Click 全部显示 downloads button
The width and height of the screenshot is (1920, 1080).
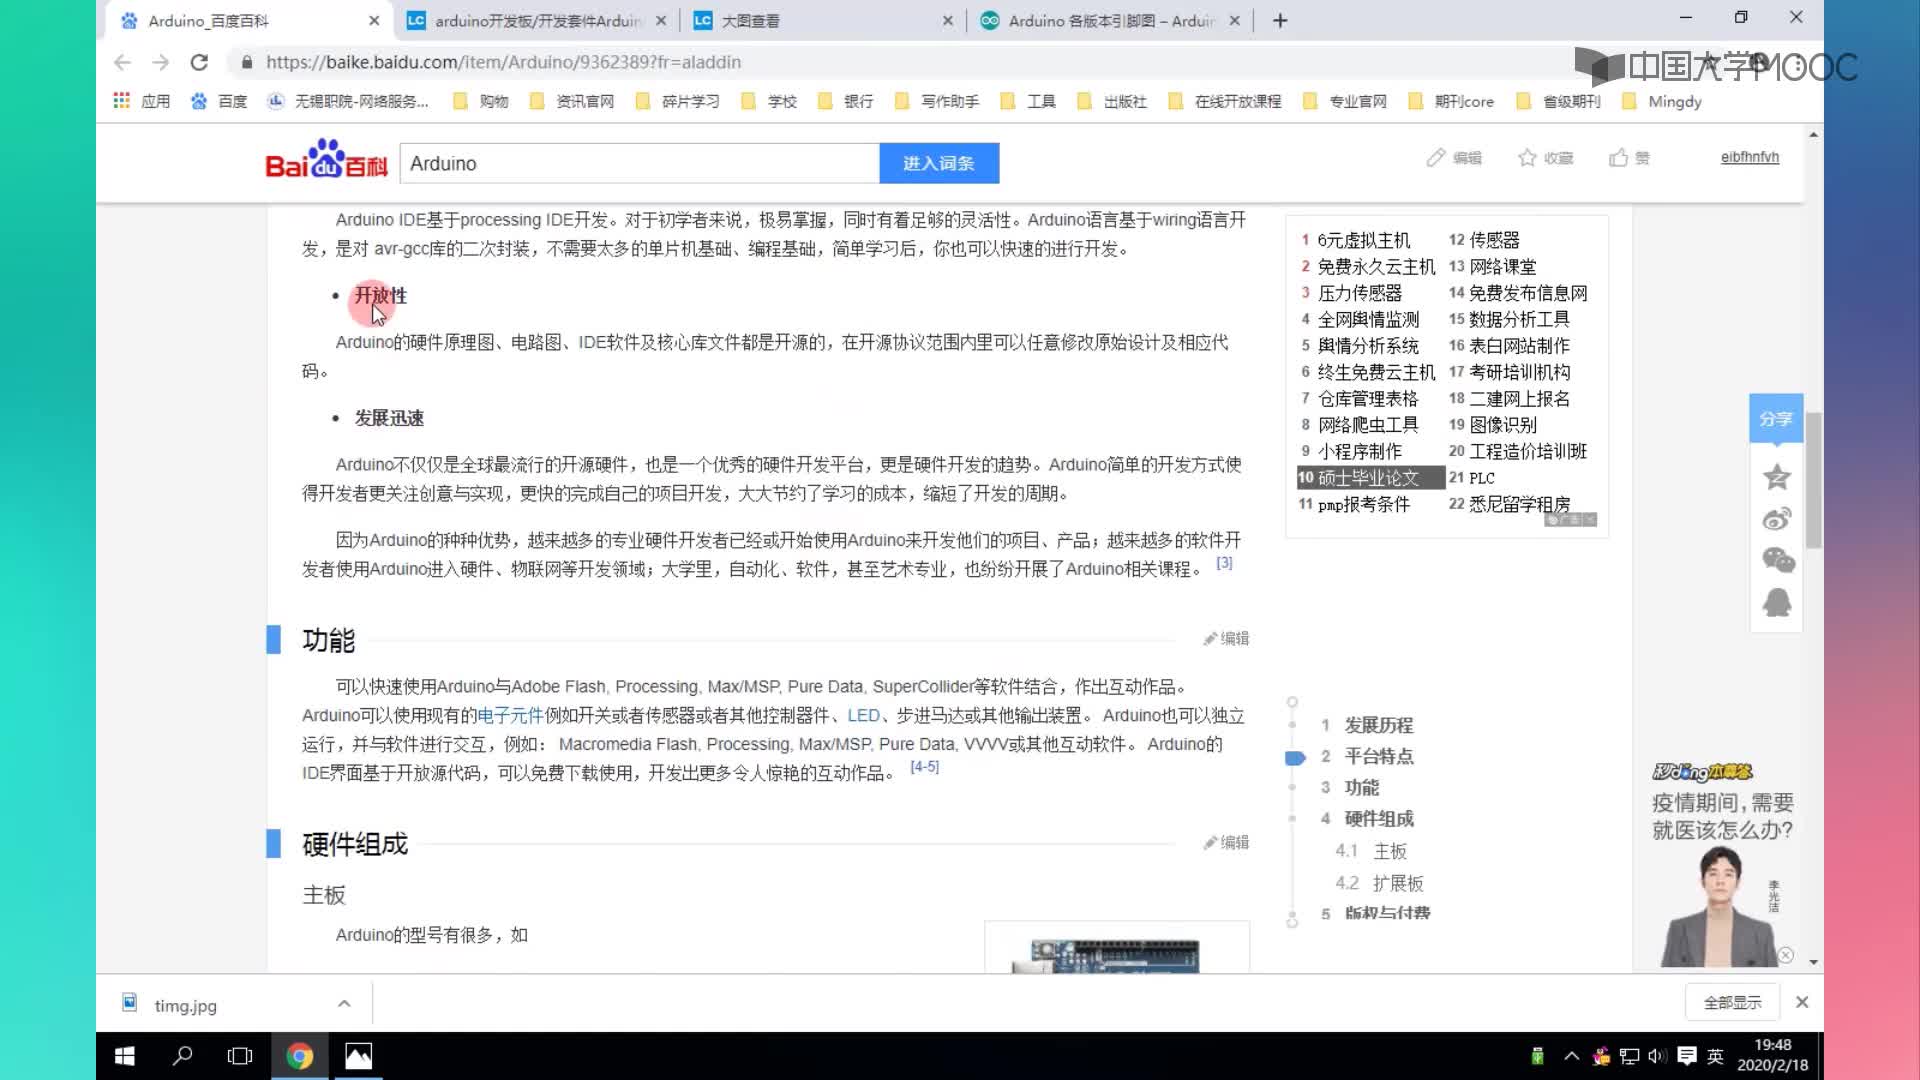coord(1733,1002)
